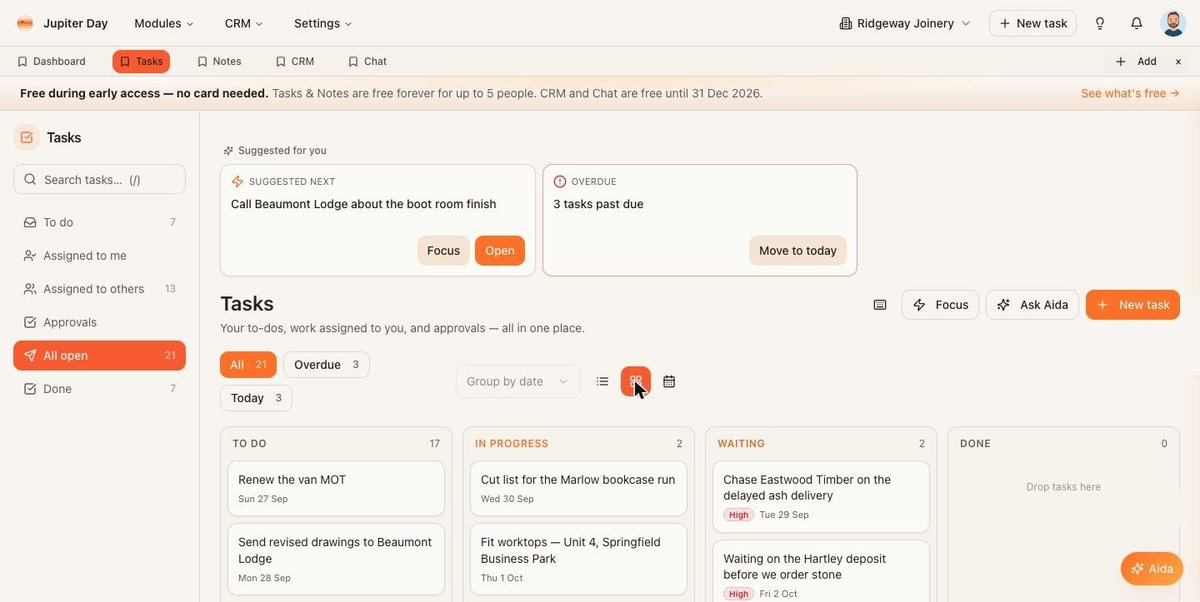
Task: Open Approvals in the sidebar
Action: point(99,322)
